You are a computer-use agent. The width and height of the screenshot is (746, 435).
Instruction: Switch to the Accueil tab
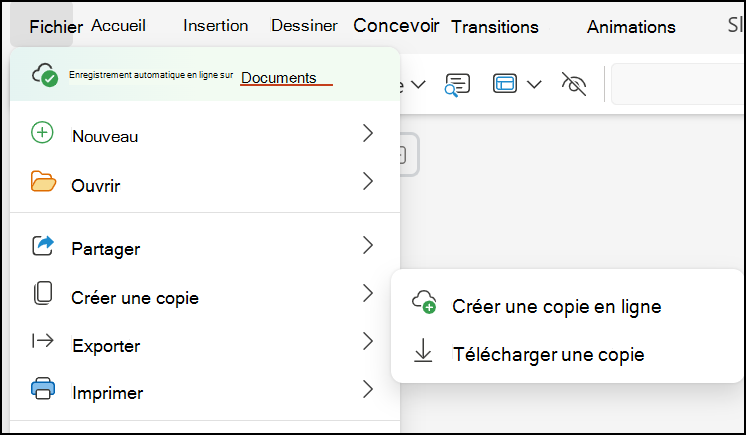pyautogui.click(x=118, y=25)
